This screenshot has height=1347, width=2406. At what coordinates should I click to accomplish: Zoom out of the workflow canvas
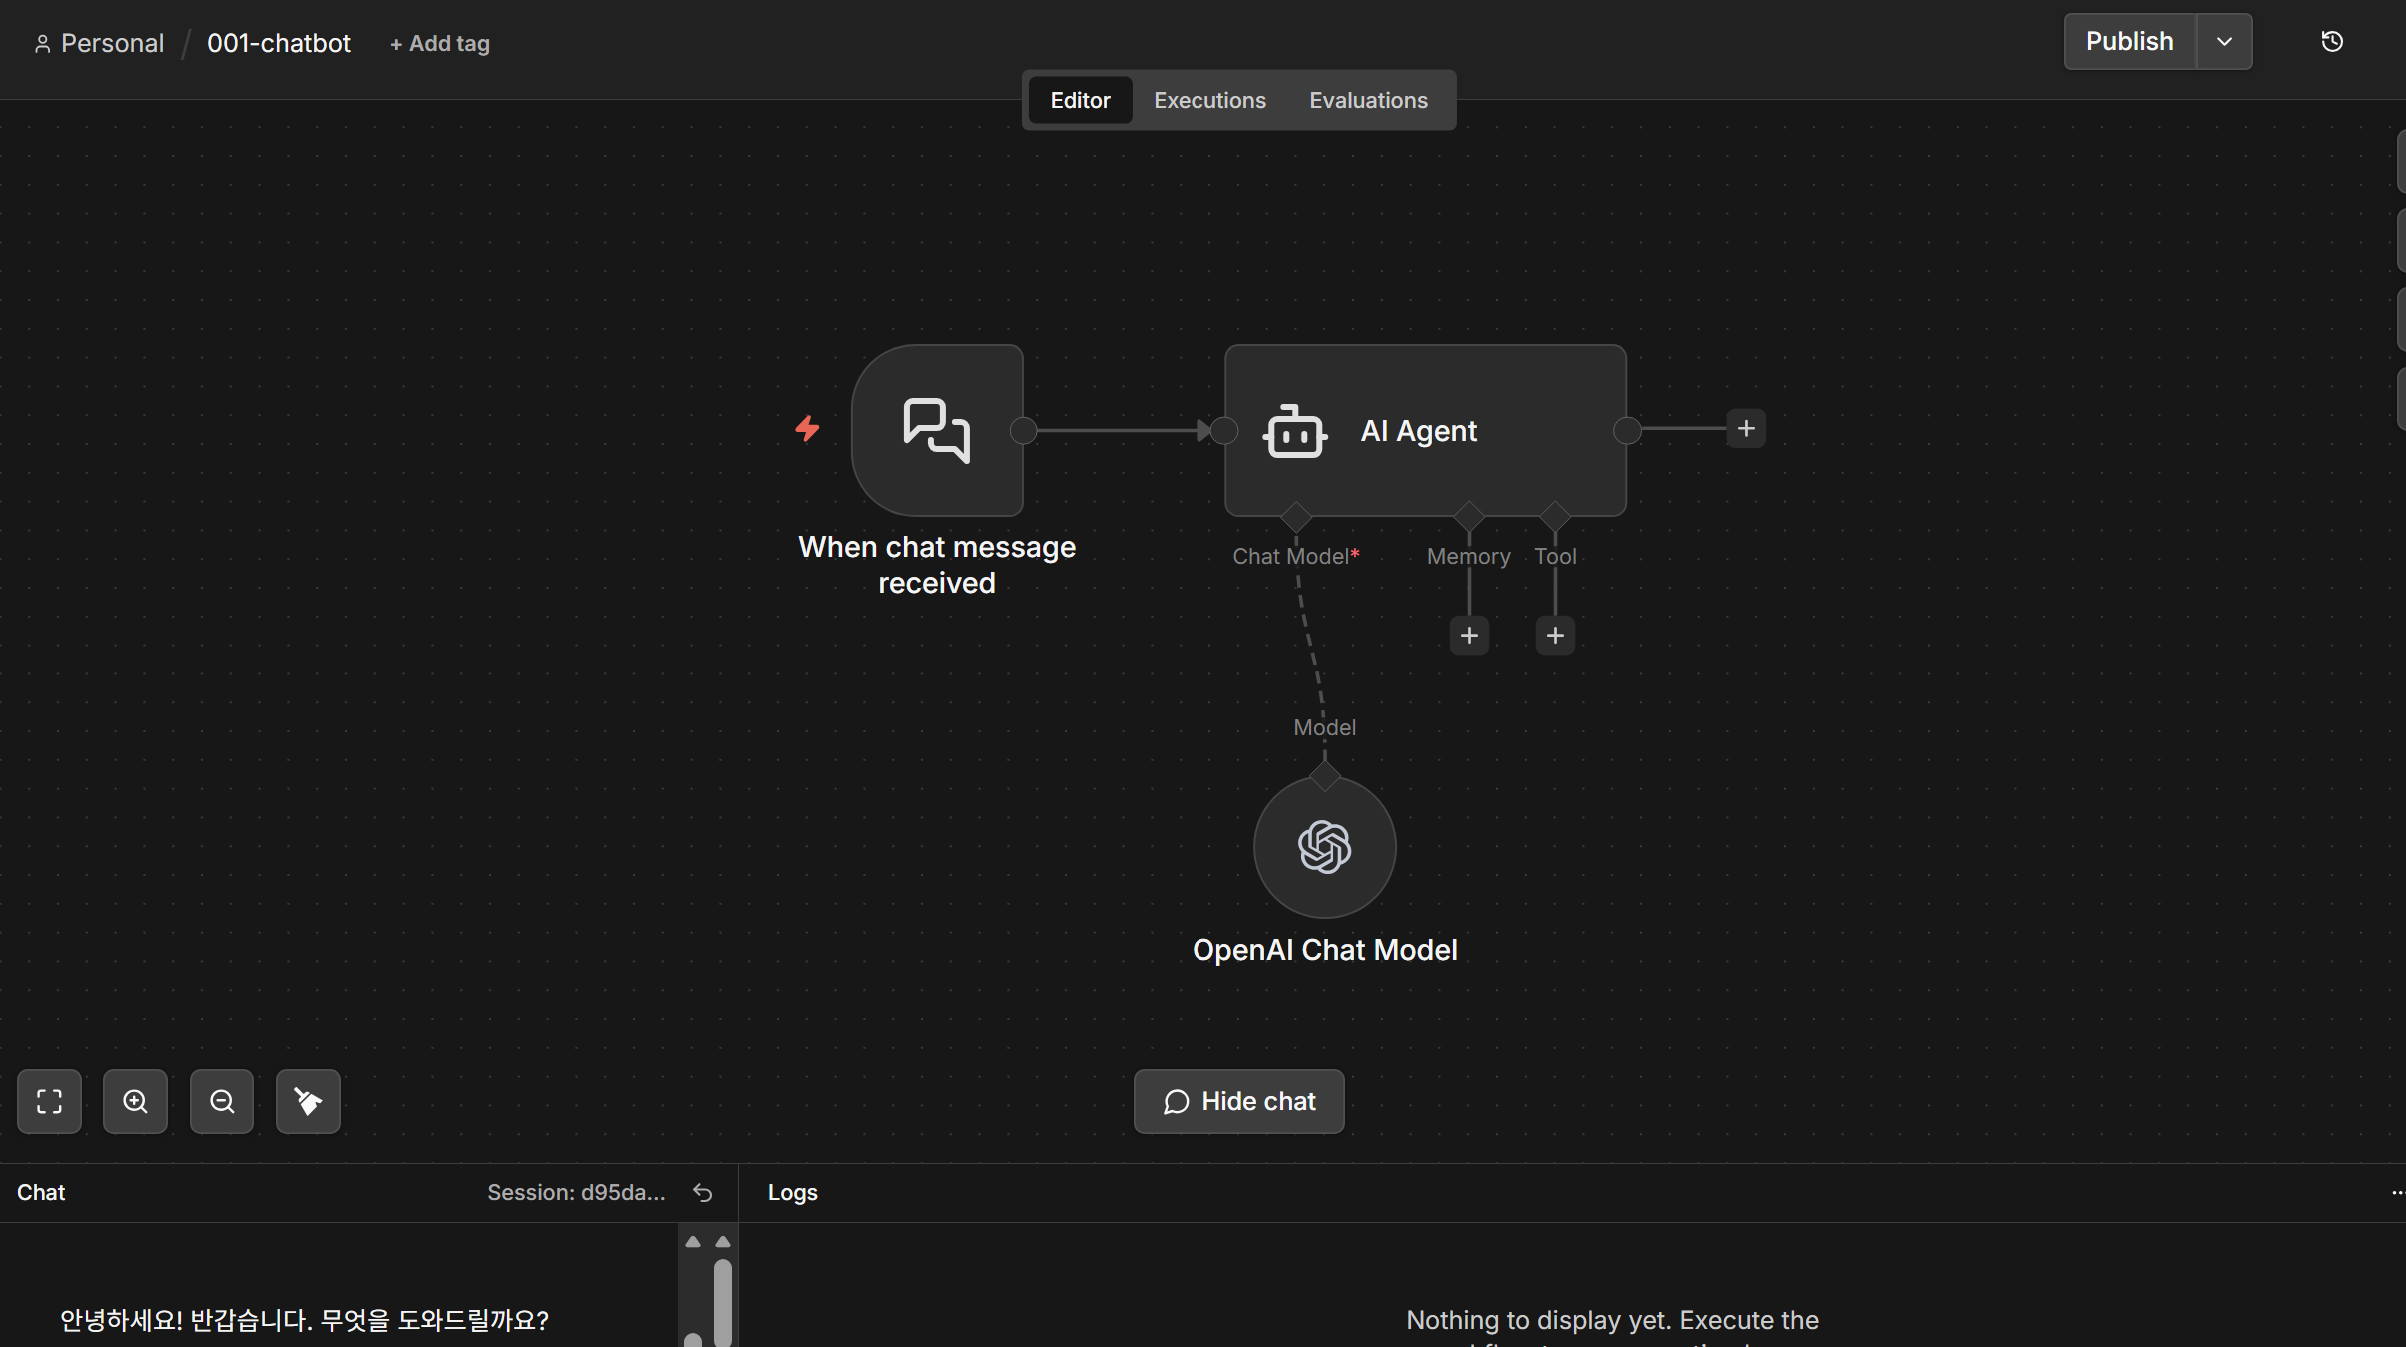pyautogui.click(x=222, y=1101)
